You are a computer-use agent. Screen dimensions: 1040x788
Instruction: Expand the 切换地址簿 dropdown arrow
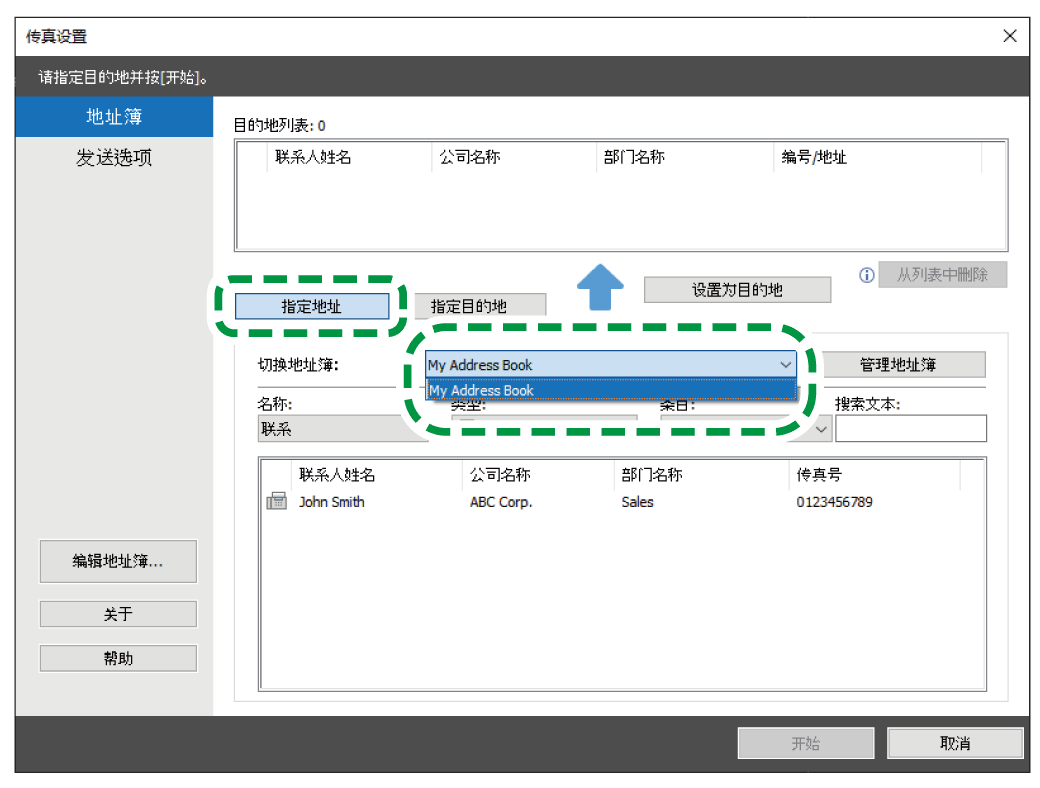tap(785, 365)
